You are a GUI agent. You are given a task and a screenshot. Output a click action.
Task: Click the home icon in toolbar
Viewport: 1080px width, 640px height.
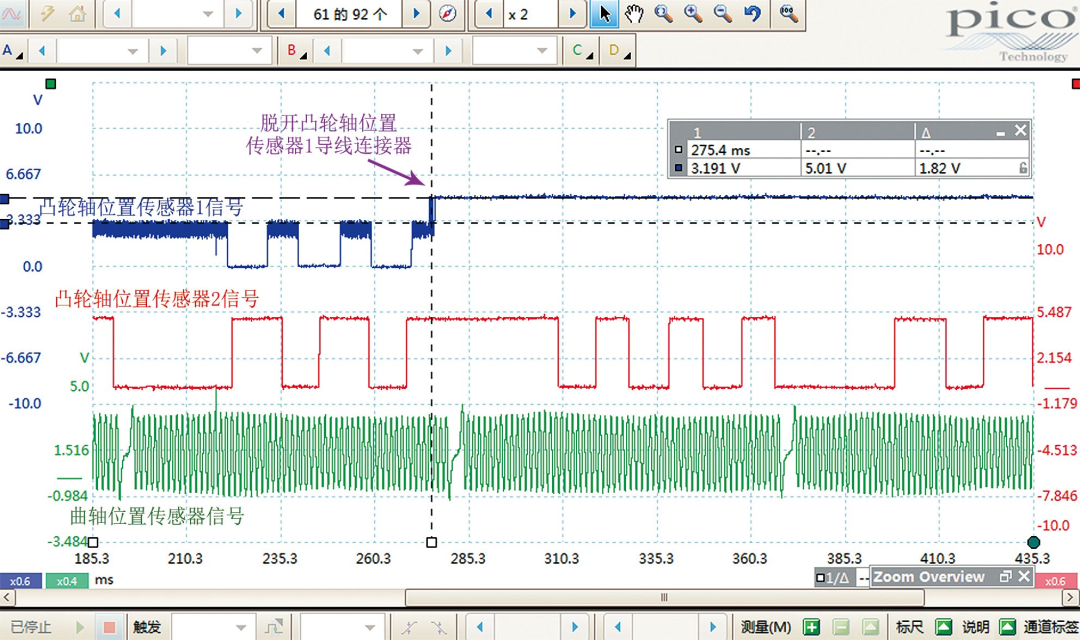pos(77,13)
